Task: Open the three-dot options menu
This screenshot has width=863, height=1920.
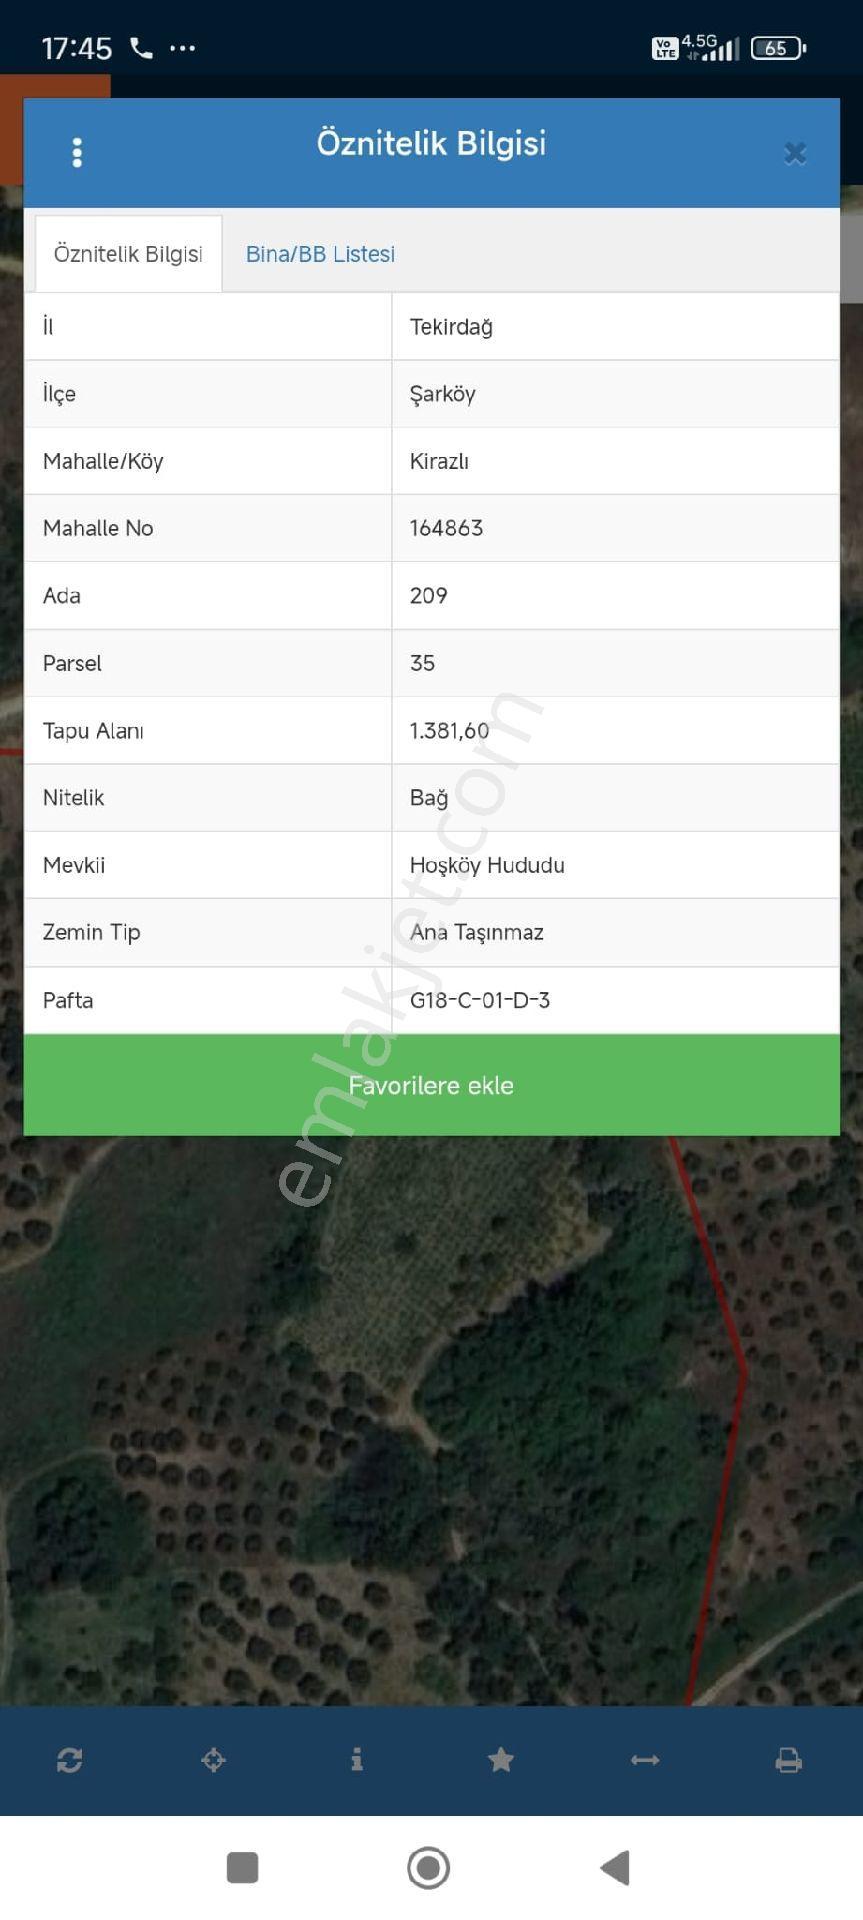Action: pos(77,153)
